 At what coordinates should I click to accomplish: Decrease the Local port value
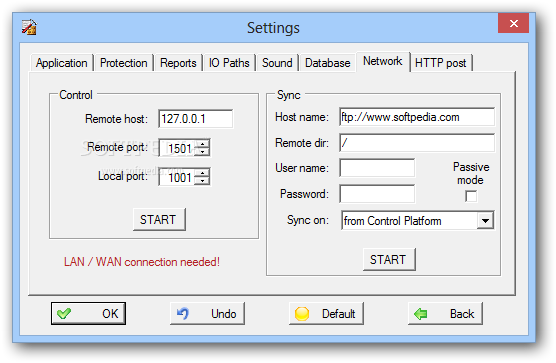[202, 181]
